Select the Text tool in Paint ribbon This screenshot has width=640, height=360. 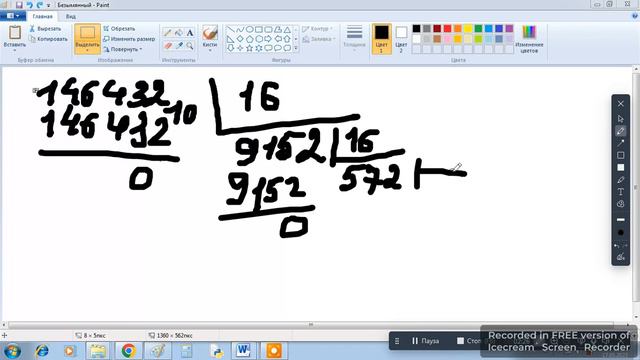coord(190,33)
